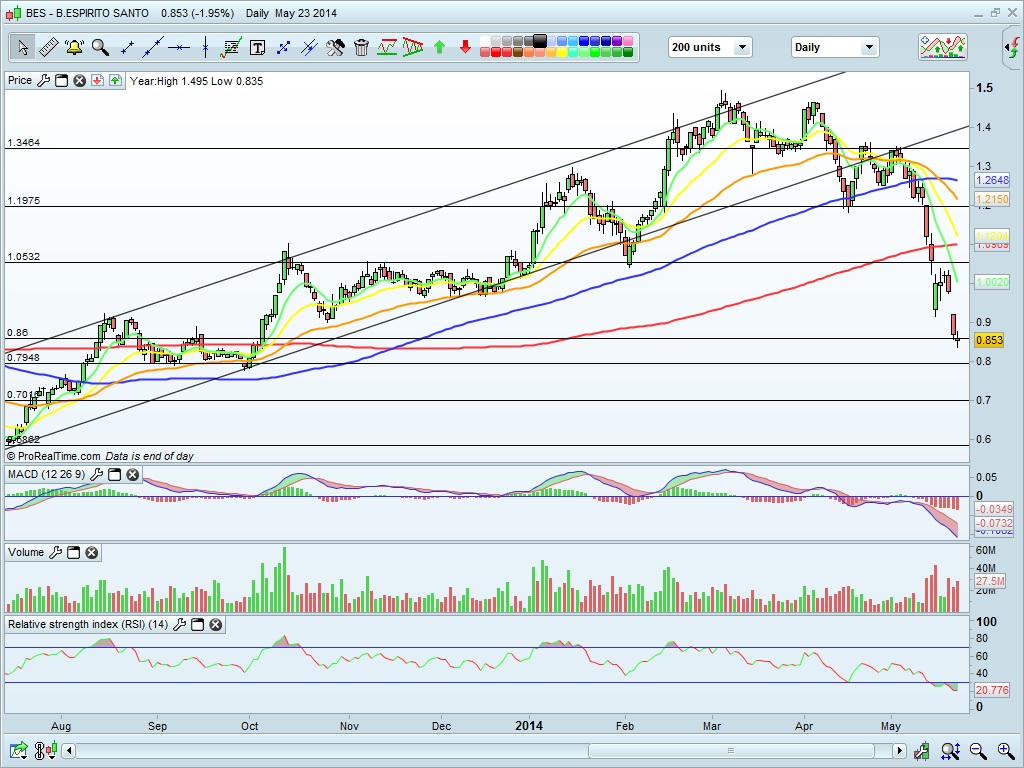Screen dimensions: 1024x768
Task: Click the Volume panel label
Action: coord(26,552)
